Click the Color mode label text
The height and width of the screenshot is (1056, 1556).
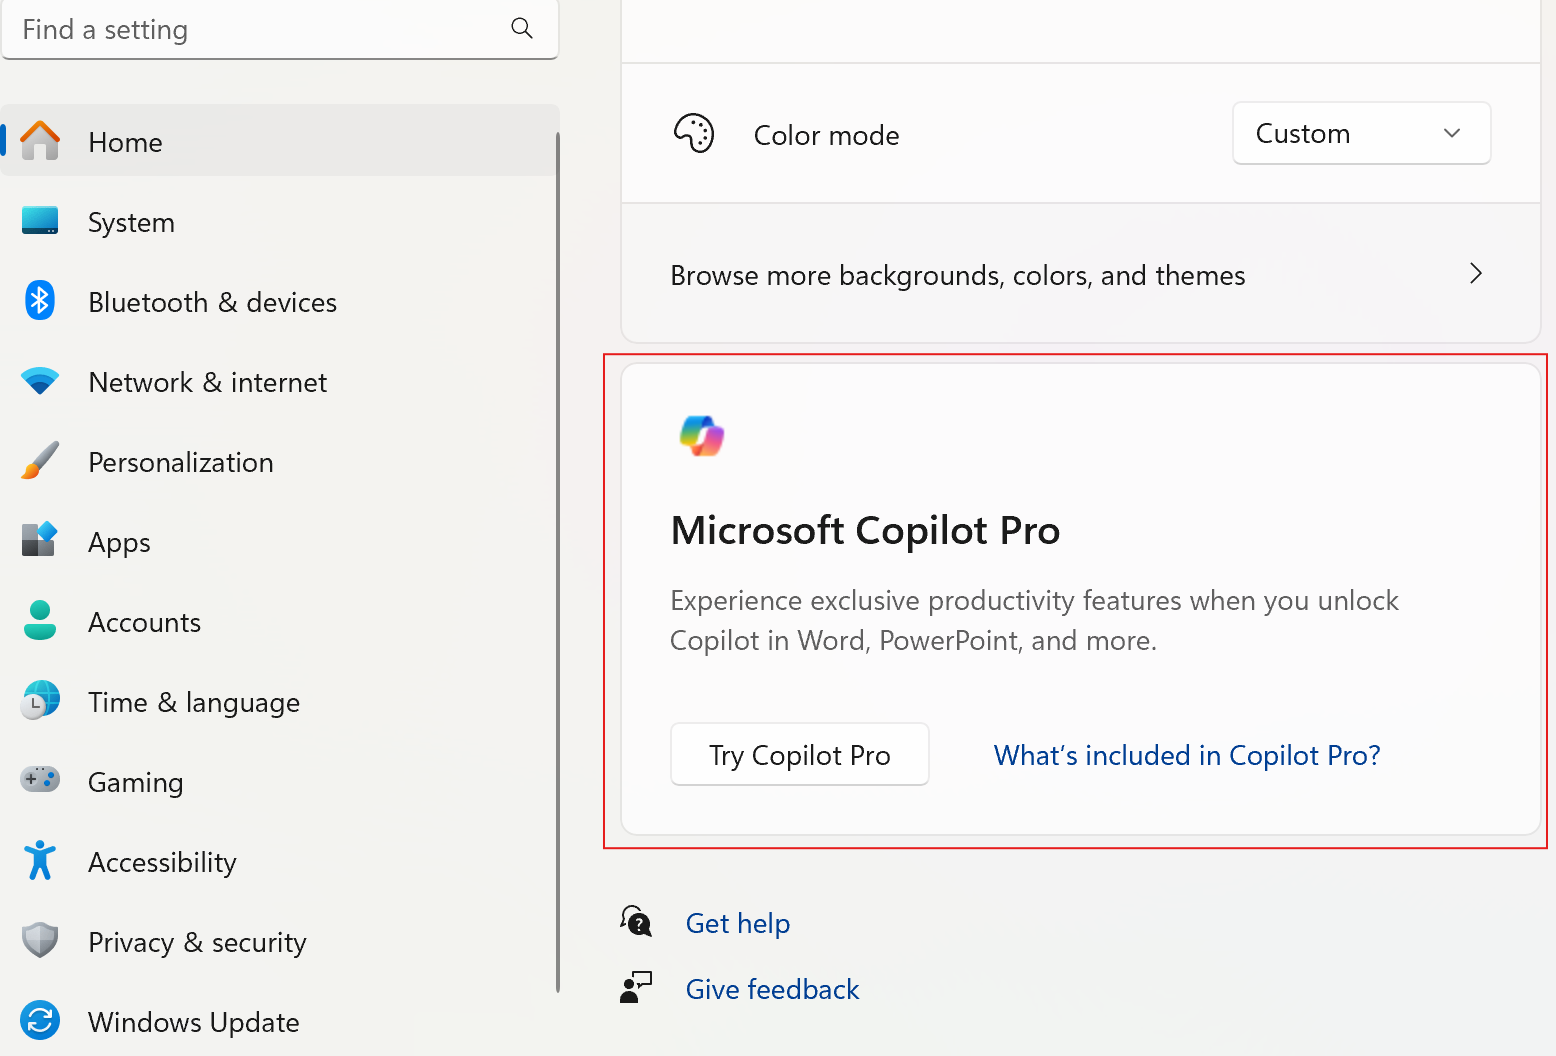tap(826, 135)
